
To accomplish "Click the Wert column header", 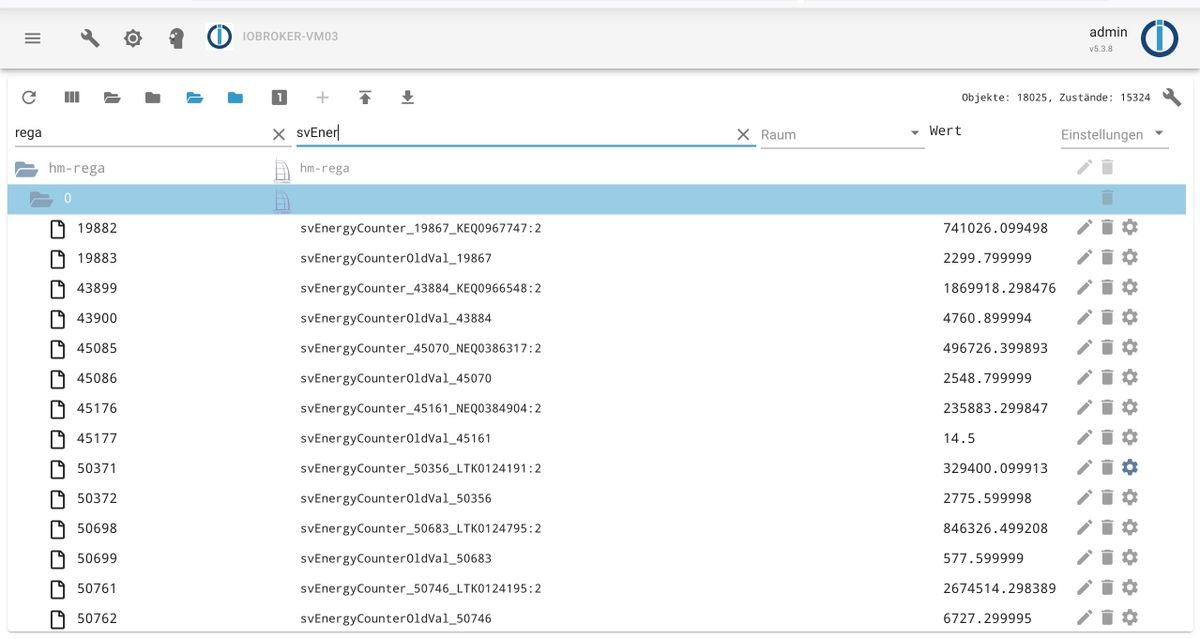I will pos(945,131).
